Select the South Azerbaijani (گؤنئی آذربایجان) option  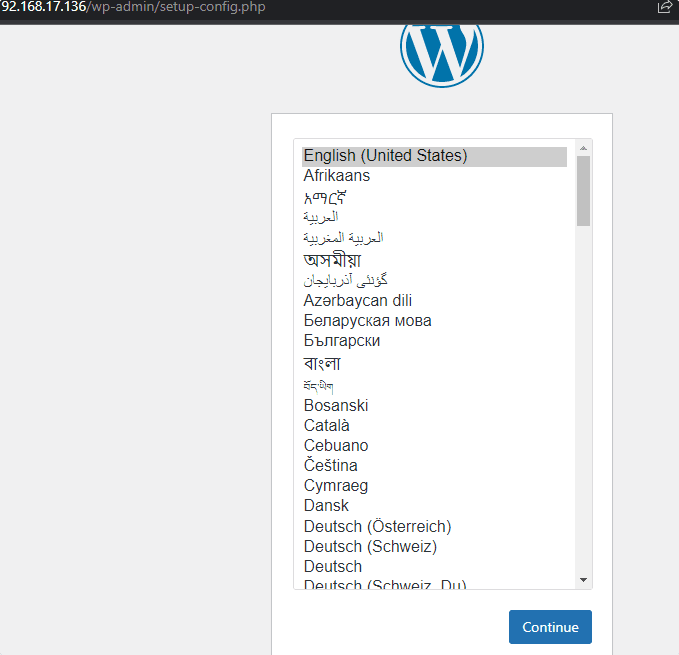(x=434, y=280)
